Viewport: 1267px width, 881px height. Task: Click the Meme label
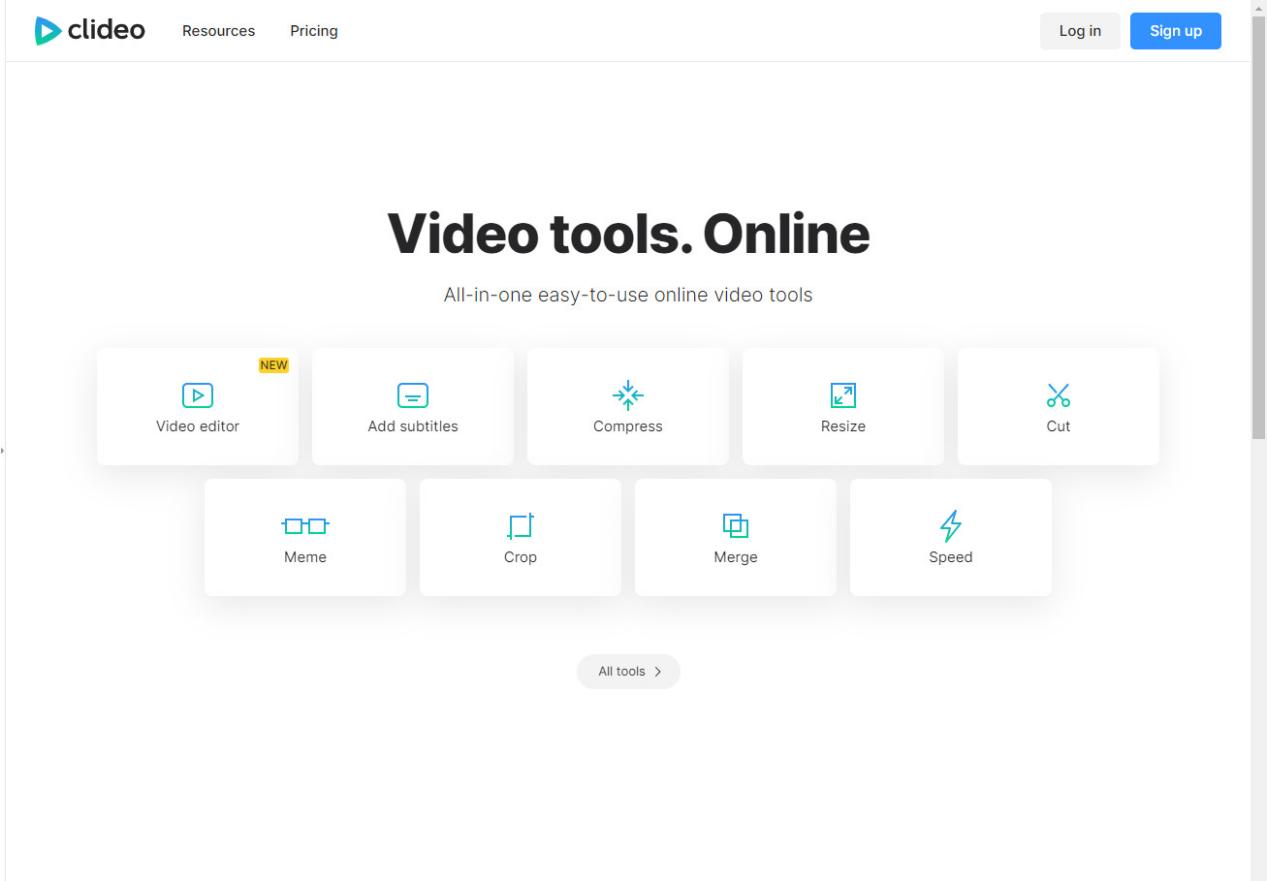click(305, 558)
